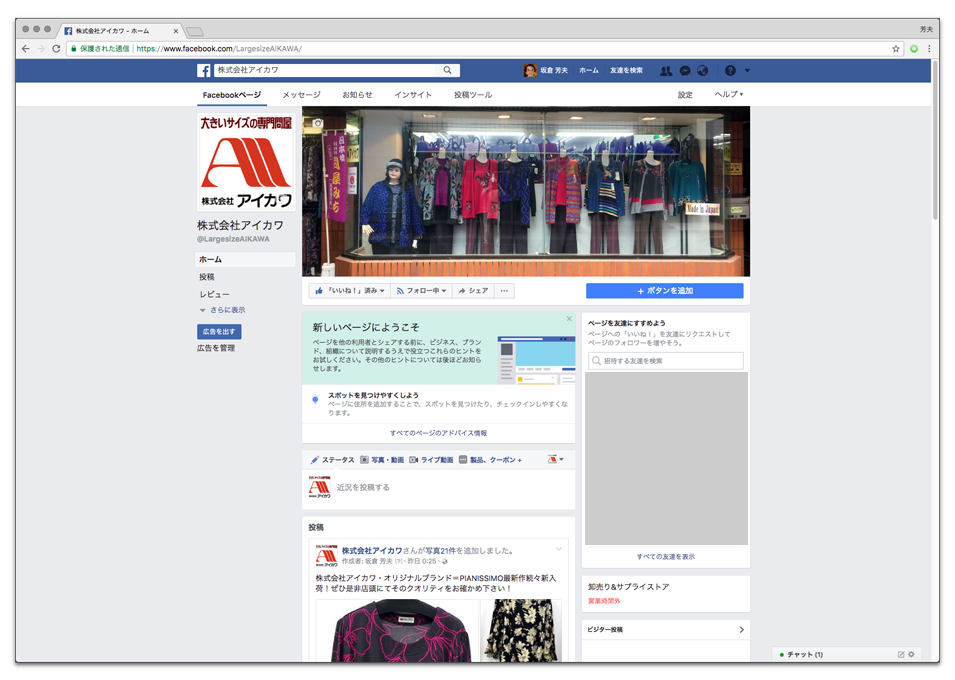Open quick help question mark icon
The image size is (955, 680).
click(x=730, y=71)
